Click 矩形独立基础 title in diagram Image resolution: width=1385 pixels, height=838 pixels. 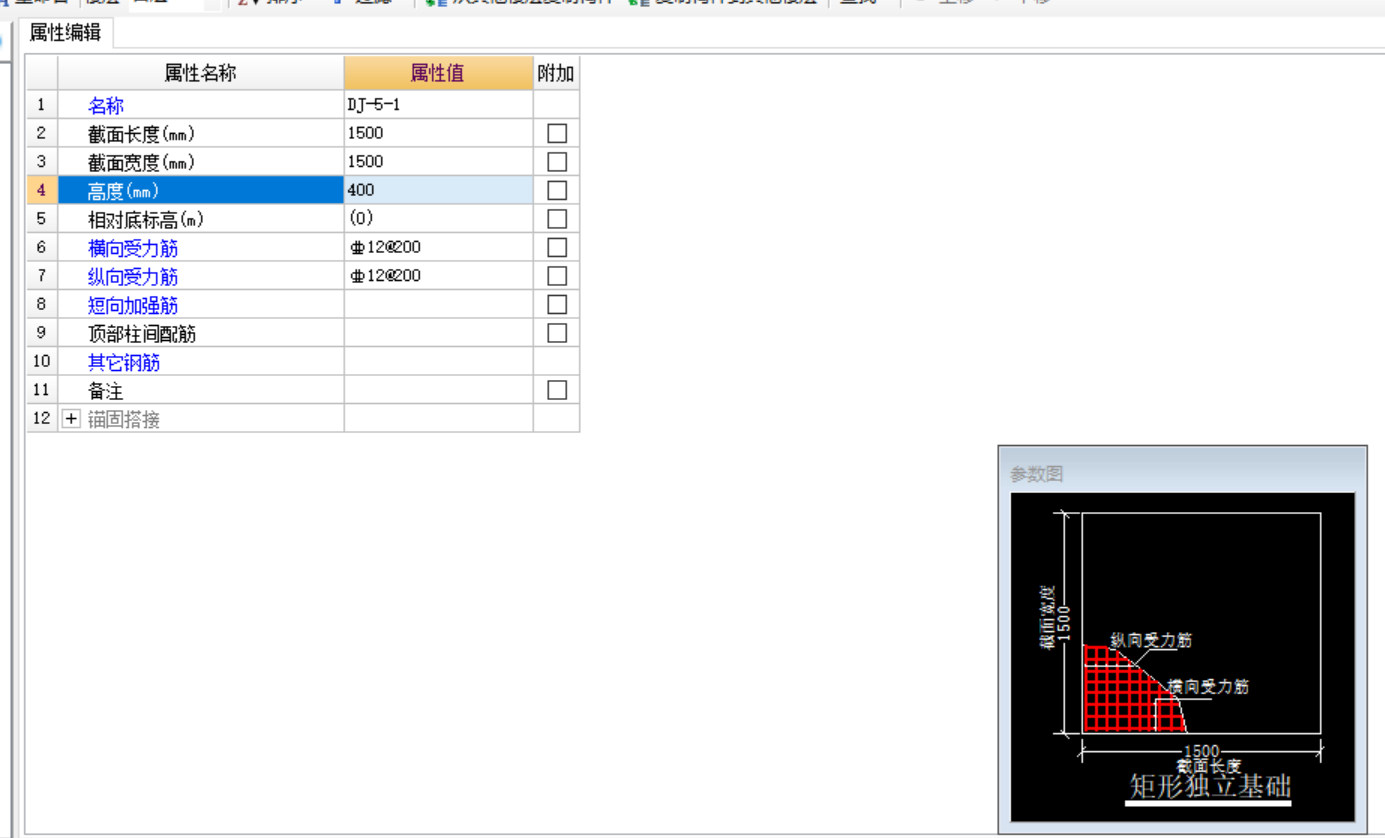coord(1210,786)
